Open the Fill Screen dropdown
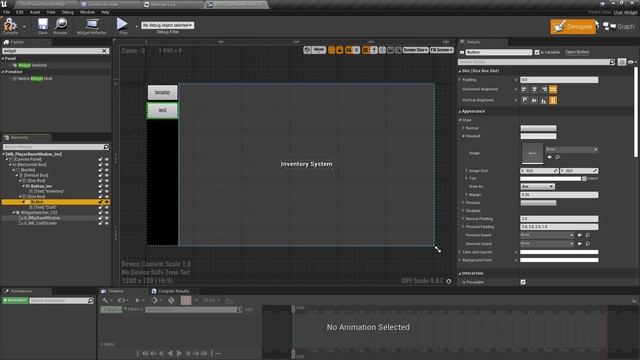The image size is (640, 360). coord(442,50)
